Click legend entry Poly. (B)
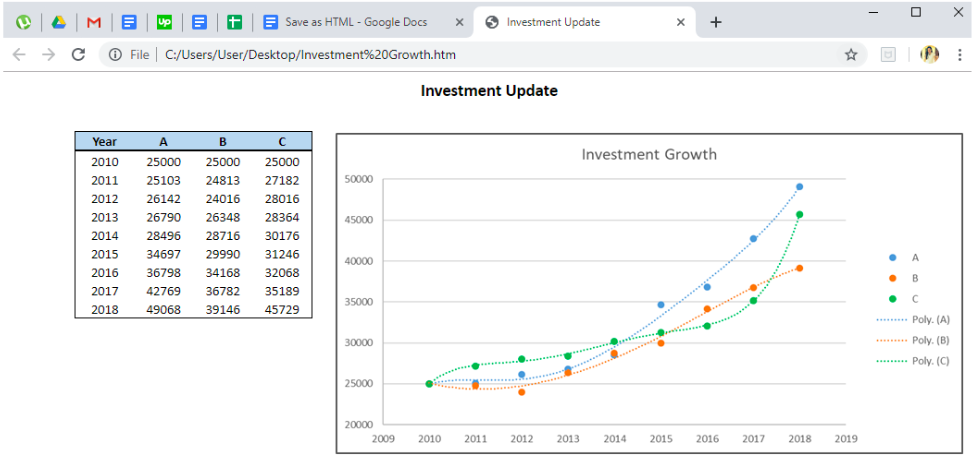Image resolution: width=975 pixels, height=465 pixels. pyautogui.click(x=913, y=340)
